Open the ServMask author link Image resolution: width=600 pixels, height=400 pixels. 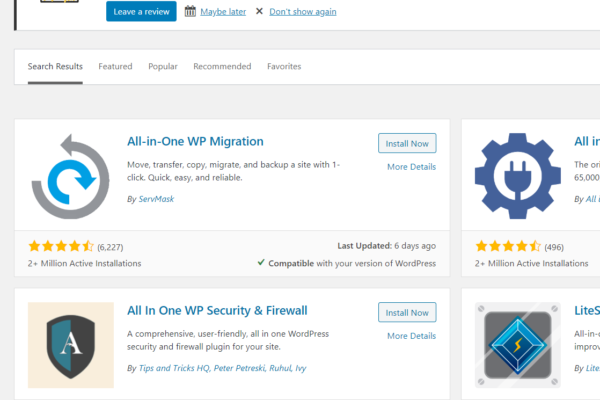tap(156, 199)
